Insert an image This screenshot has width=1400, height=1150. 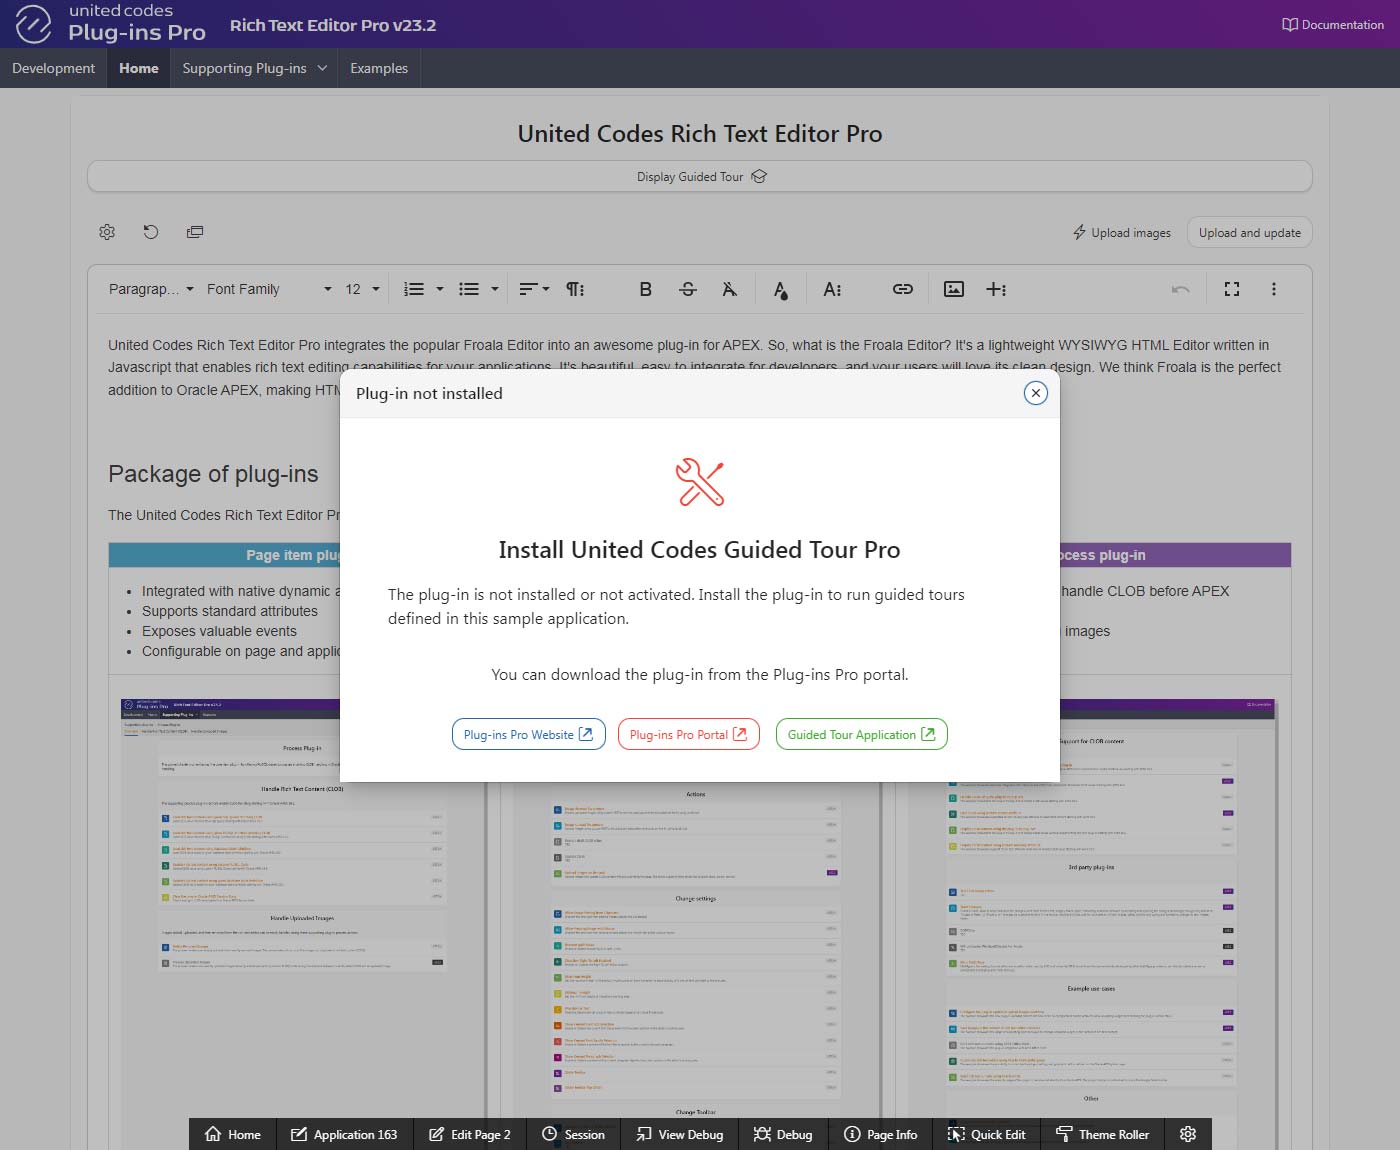point(954,289)
